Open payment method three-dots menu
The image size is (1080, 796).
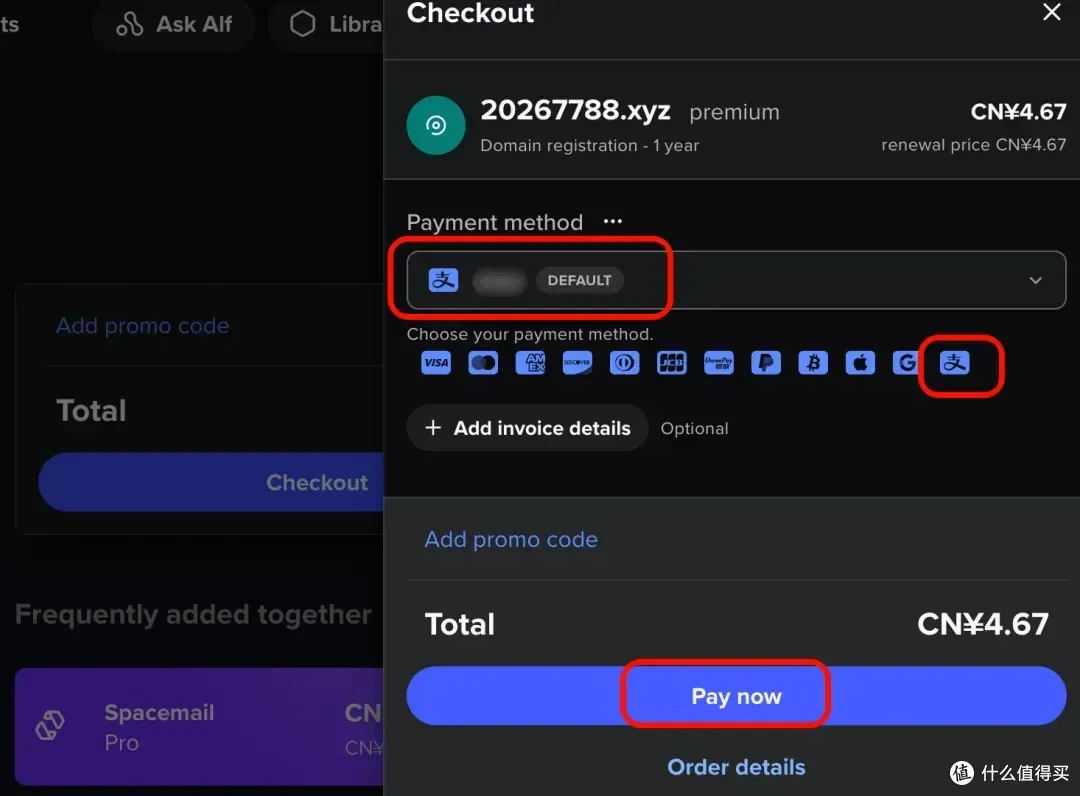[x=613, y=222]
